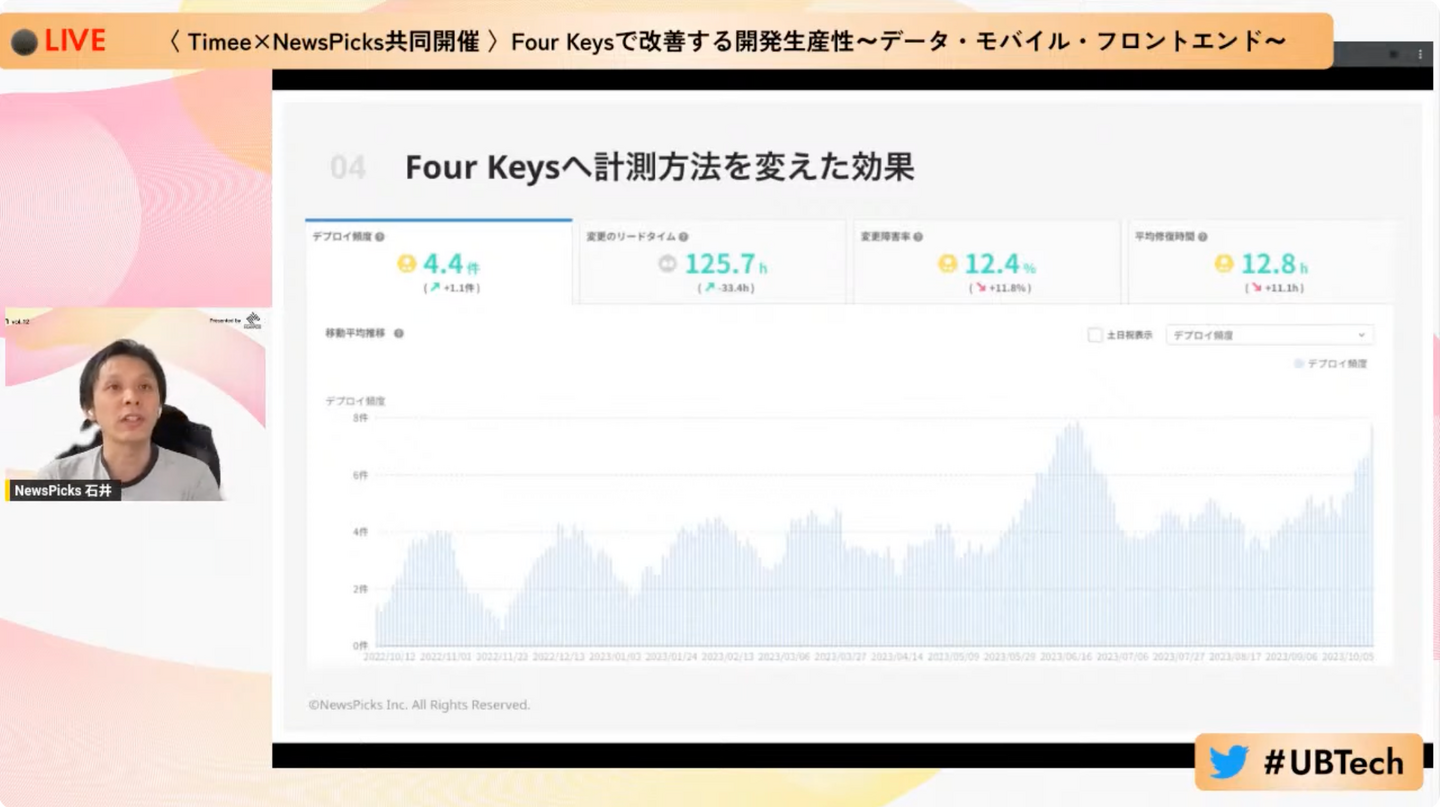1440x807 pixels.
Task: Click the 2022/10/12 date label
Action: pyautogui.click(x=388, y=657)
